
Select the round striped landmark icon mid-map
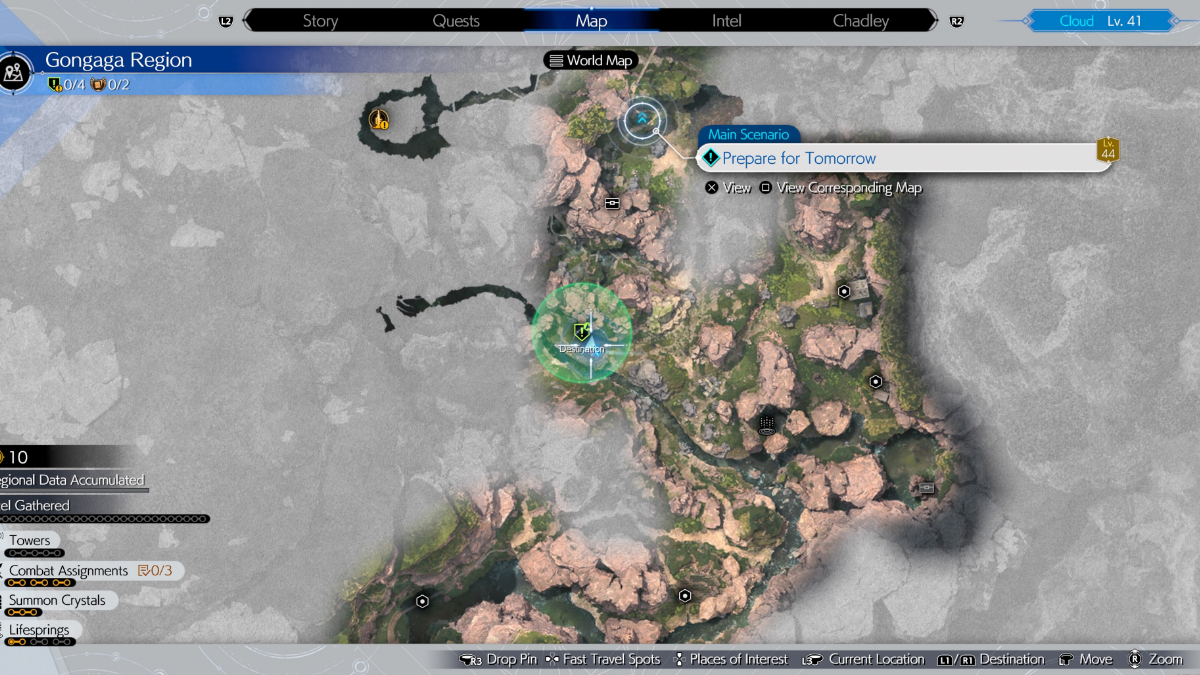(x=767, y=424)
